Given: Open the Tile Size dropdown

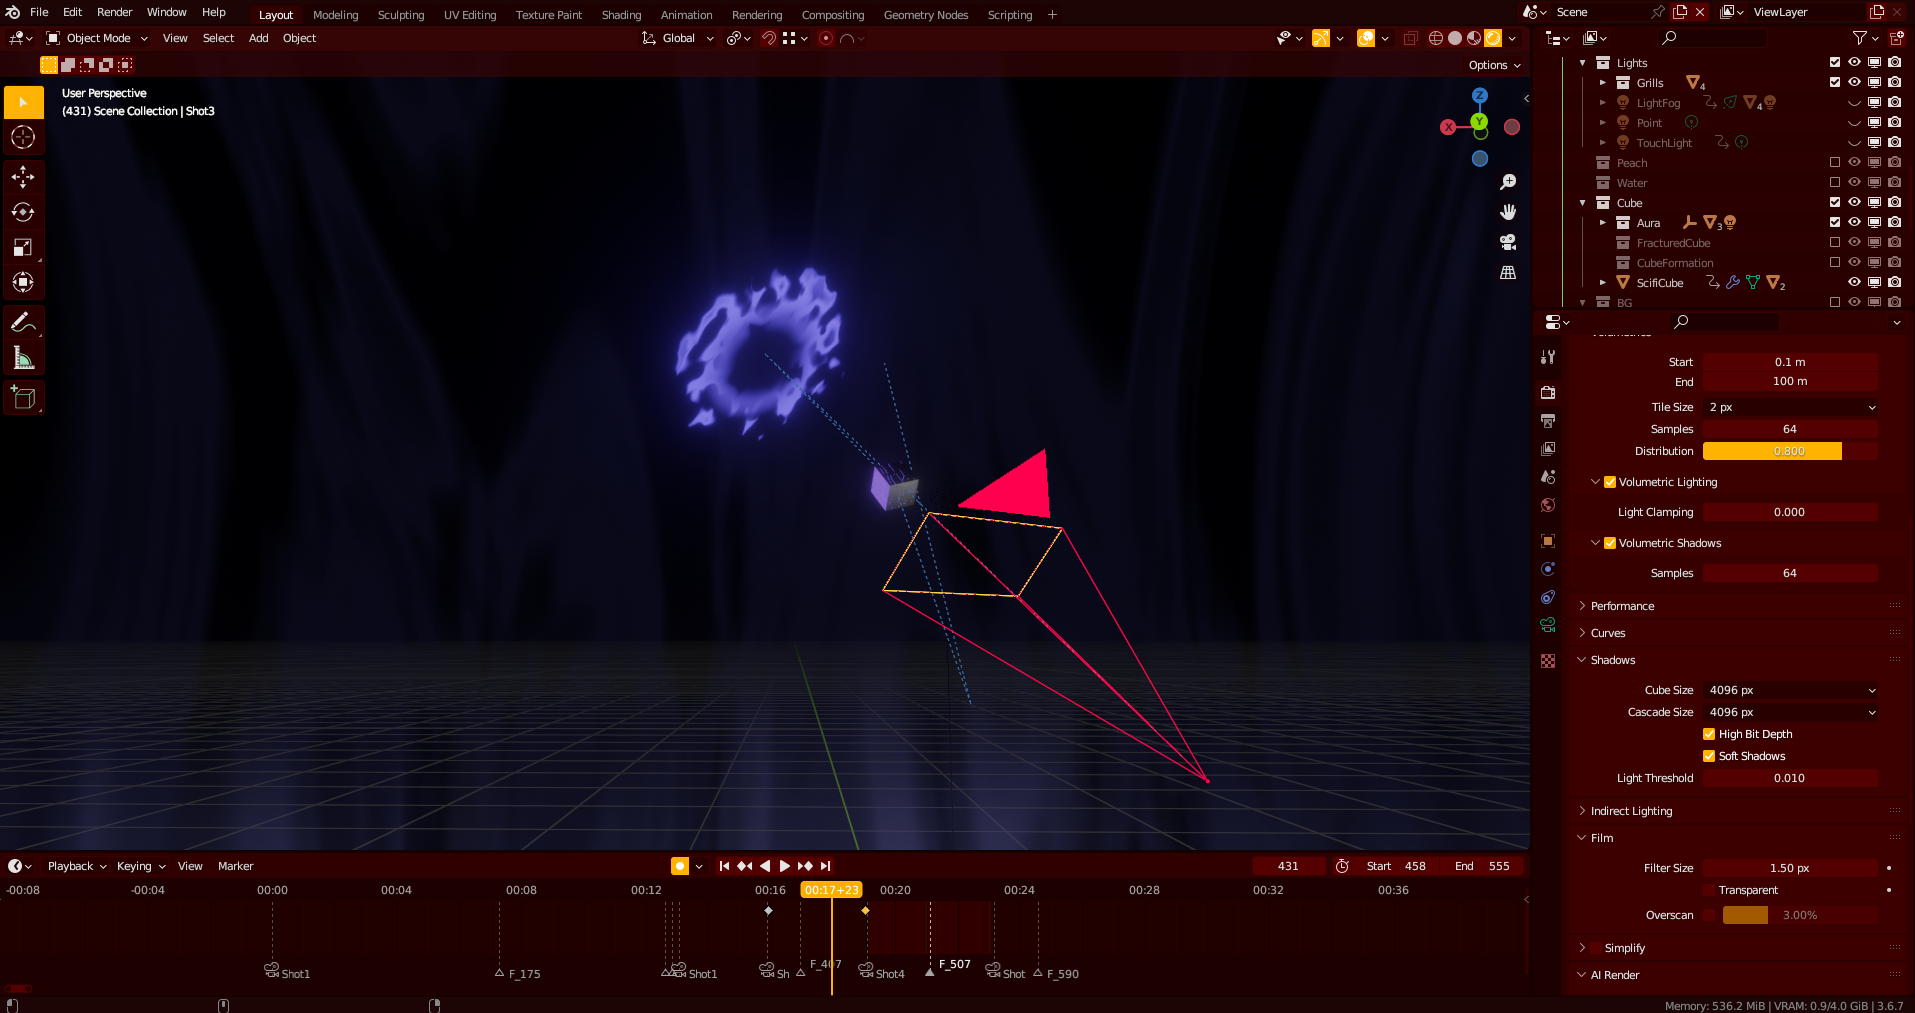Looking at the screenshot, I should [x=1790, y=407].
